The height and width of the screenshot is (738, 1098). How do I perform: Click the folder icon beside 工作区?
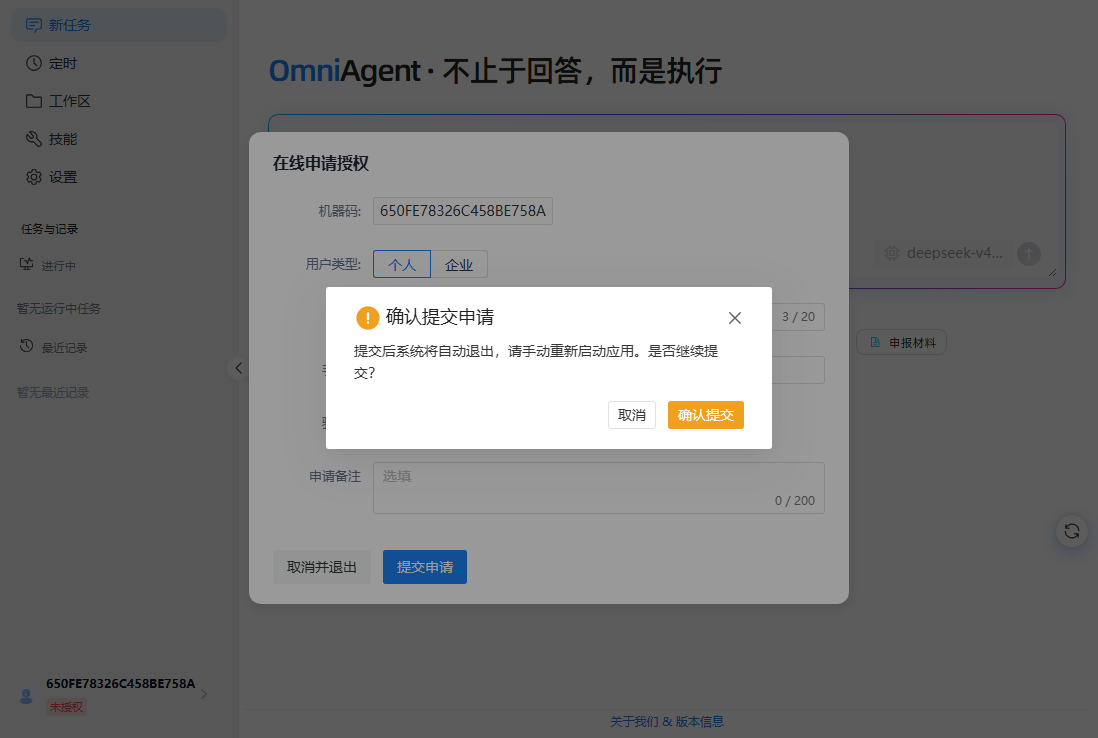[34, 101]
